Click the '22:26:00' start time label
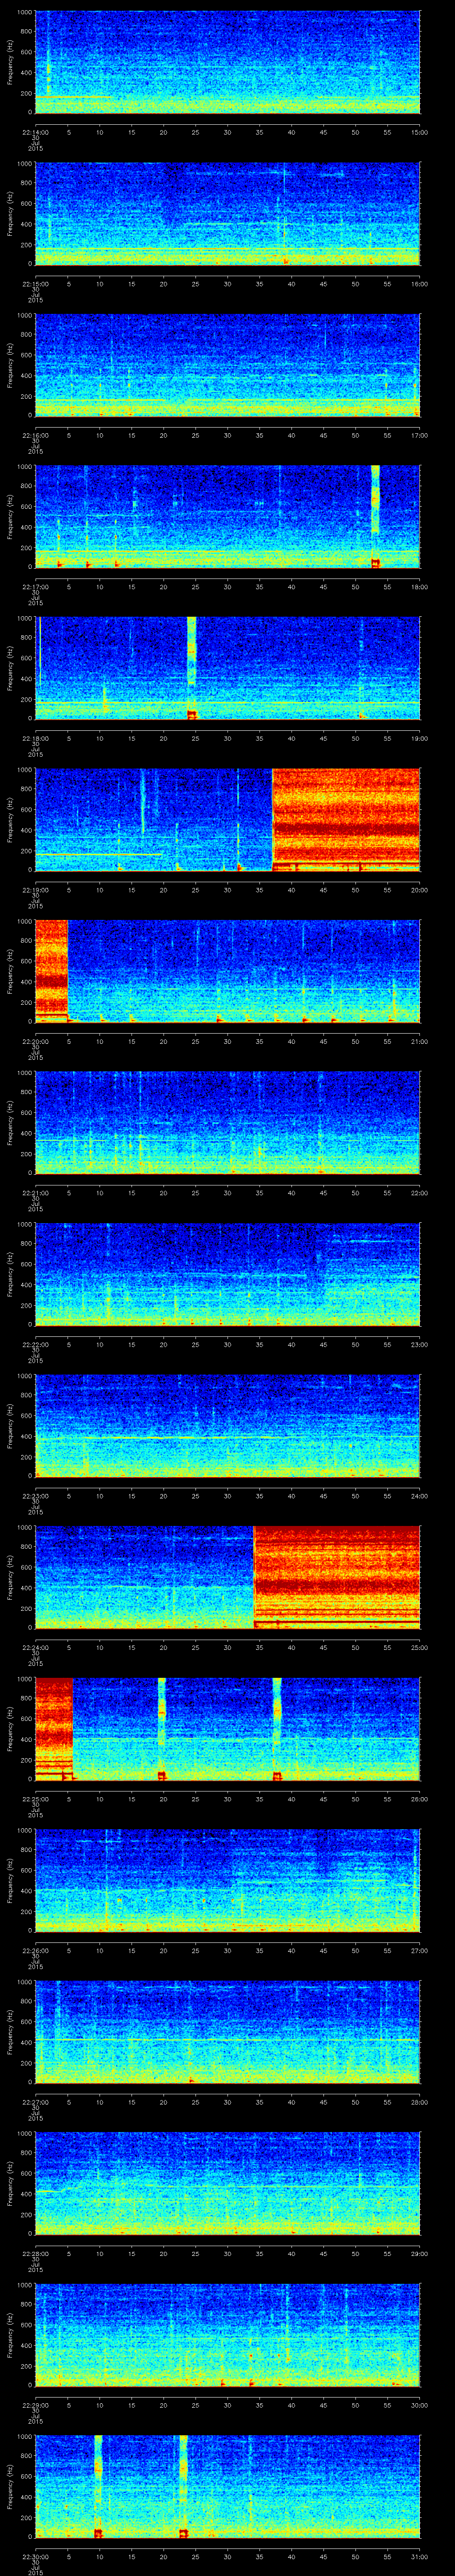Viewport: 455px width, 2576px height. [36, 1950]
